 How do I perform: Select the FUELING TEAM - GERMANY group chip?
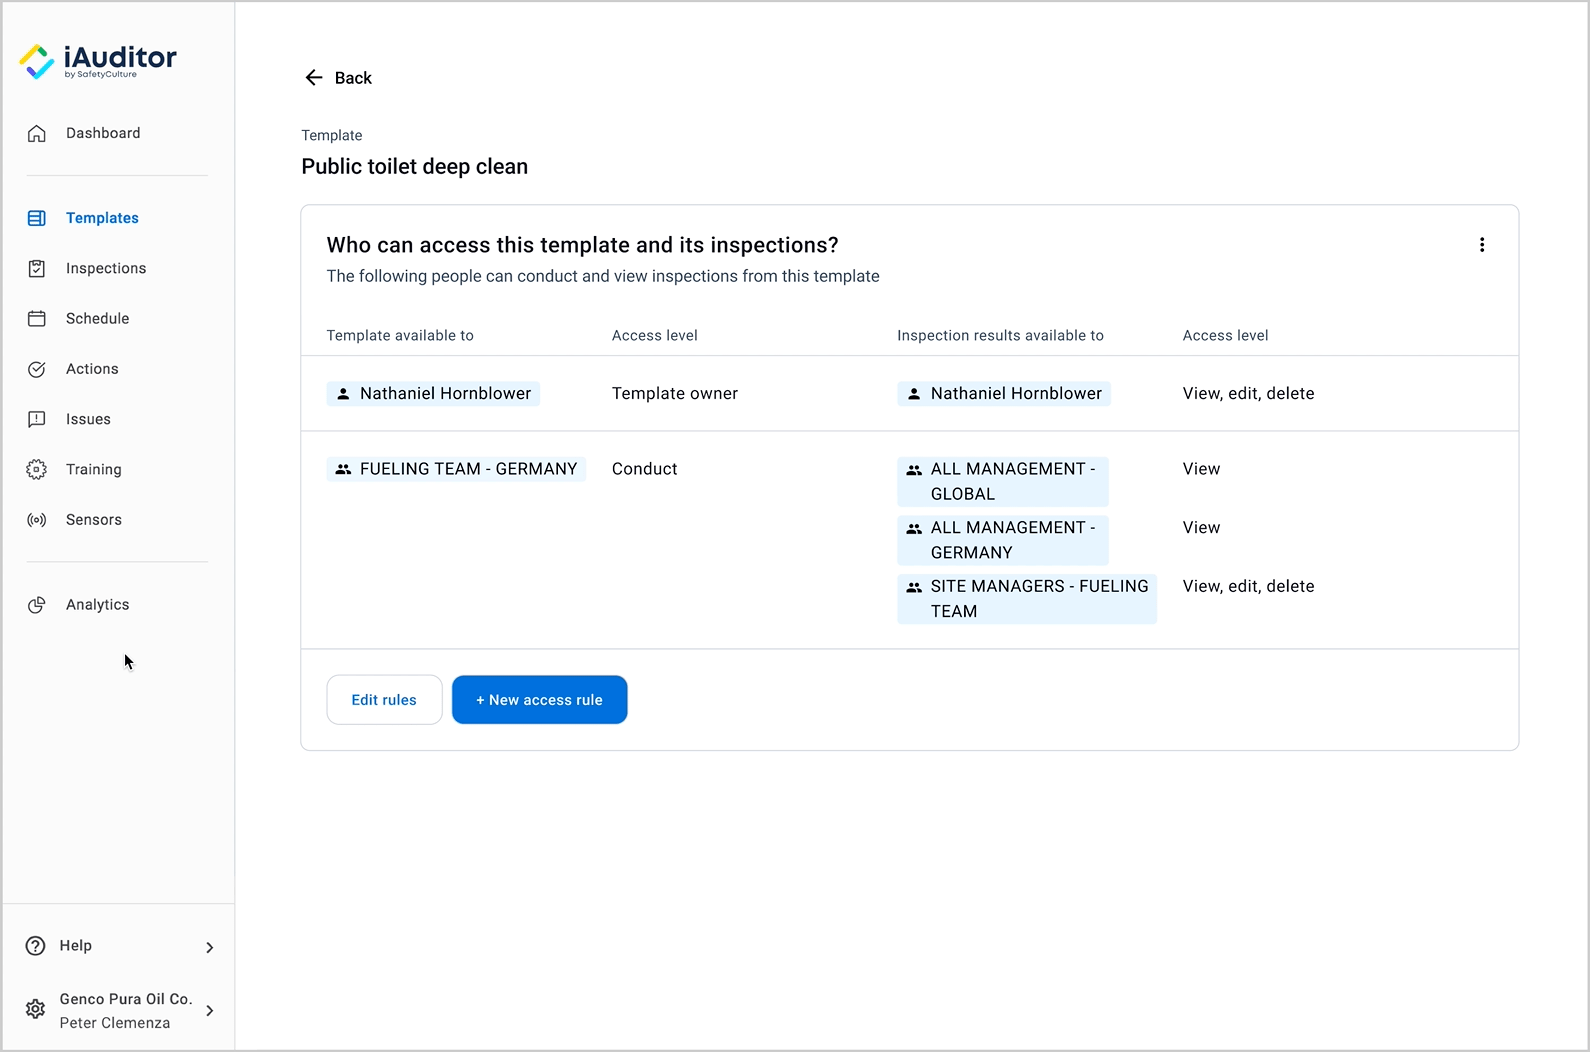pos(456,469)
